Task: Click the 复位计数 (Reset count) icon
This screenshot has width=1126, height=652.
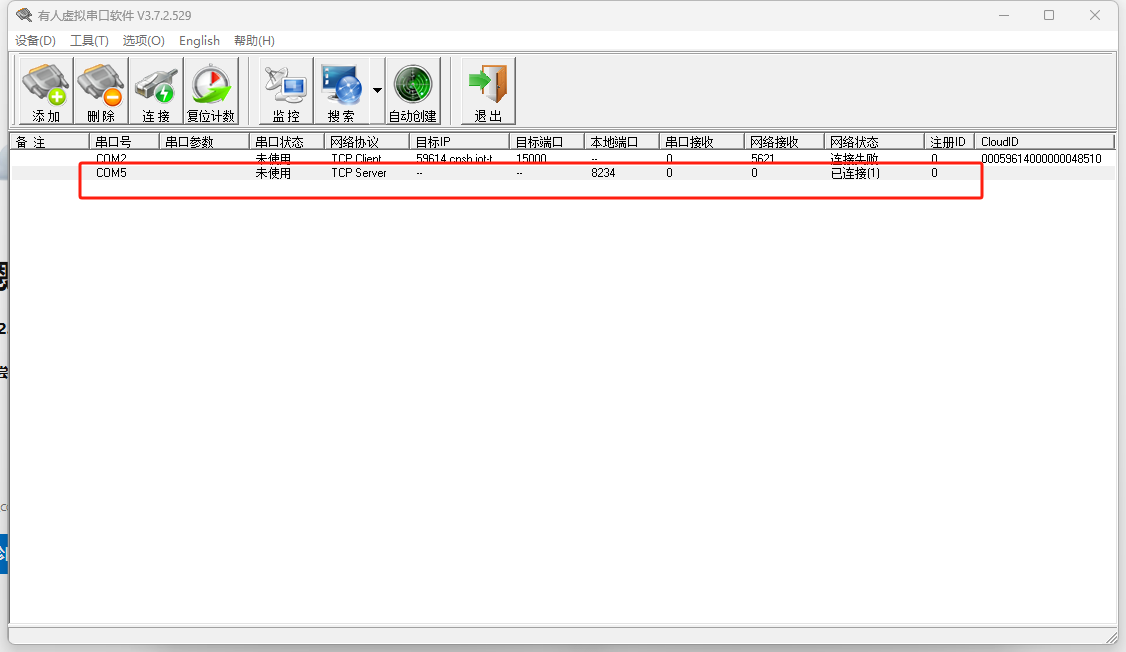Action: [x=211, y=91]
